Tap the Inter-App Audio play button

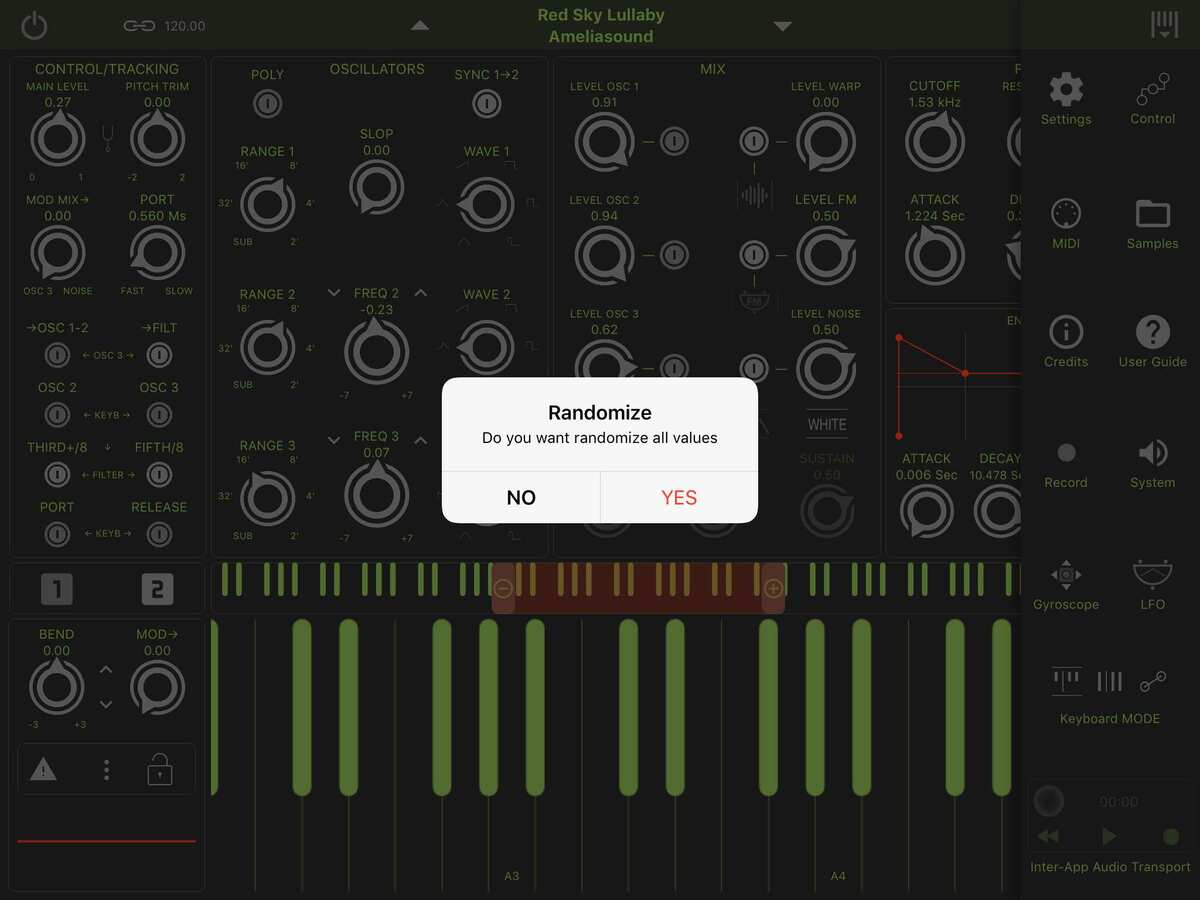(1109, 836)
